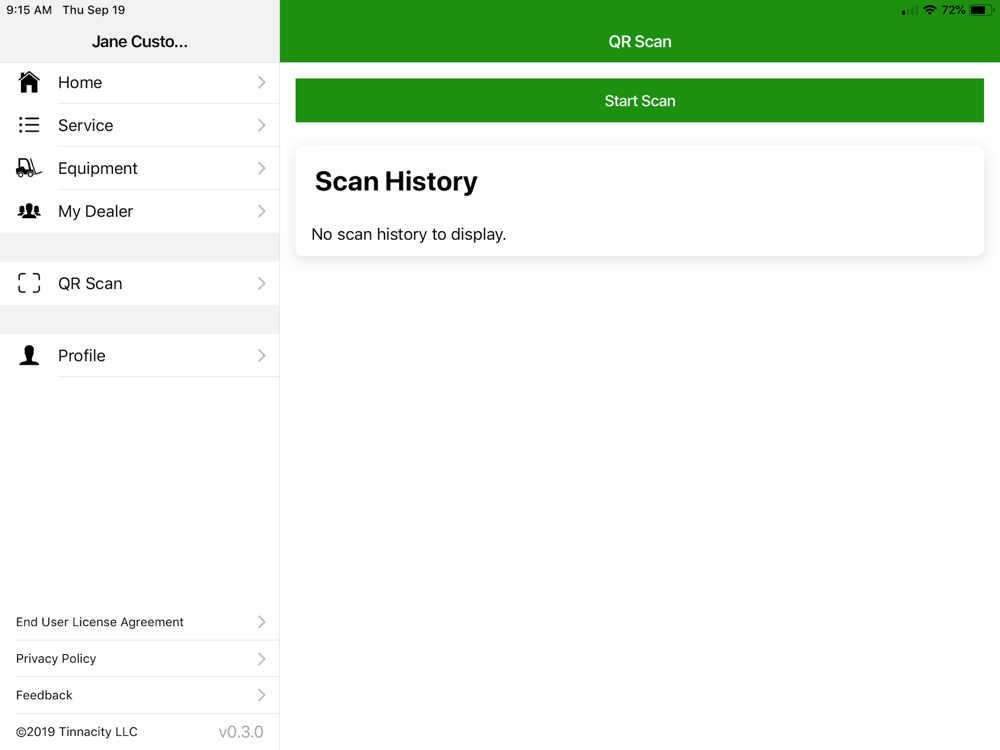Expand the Home row chevron
This screenshot has height=750, width=1000.
[x=261, y=82]
